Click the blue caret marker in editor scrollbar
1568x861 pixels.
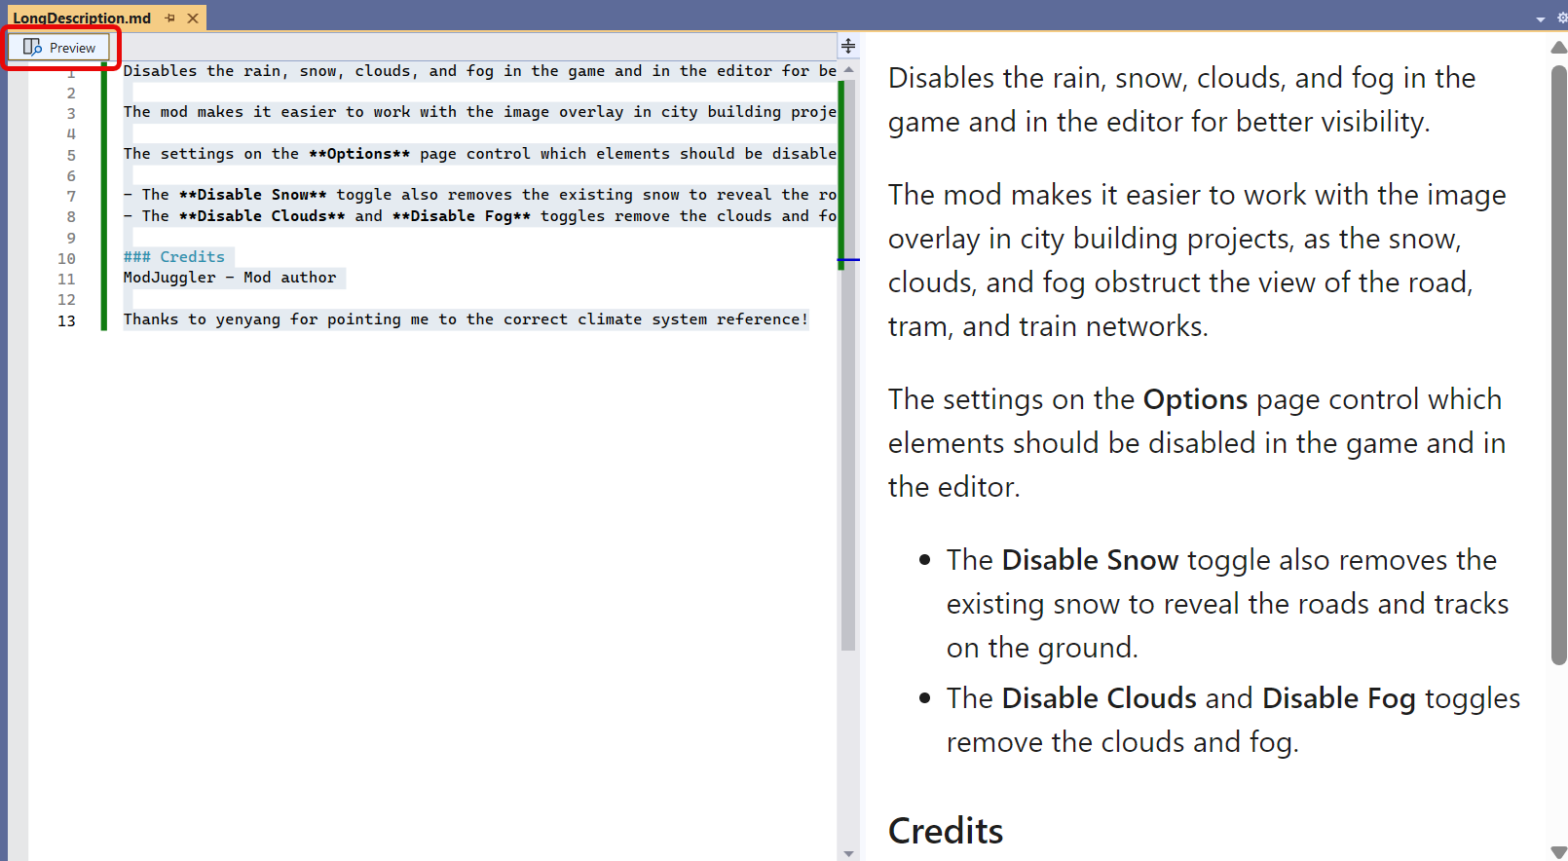coord(848,260)
